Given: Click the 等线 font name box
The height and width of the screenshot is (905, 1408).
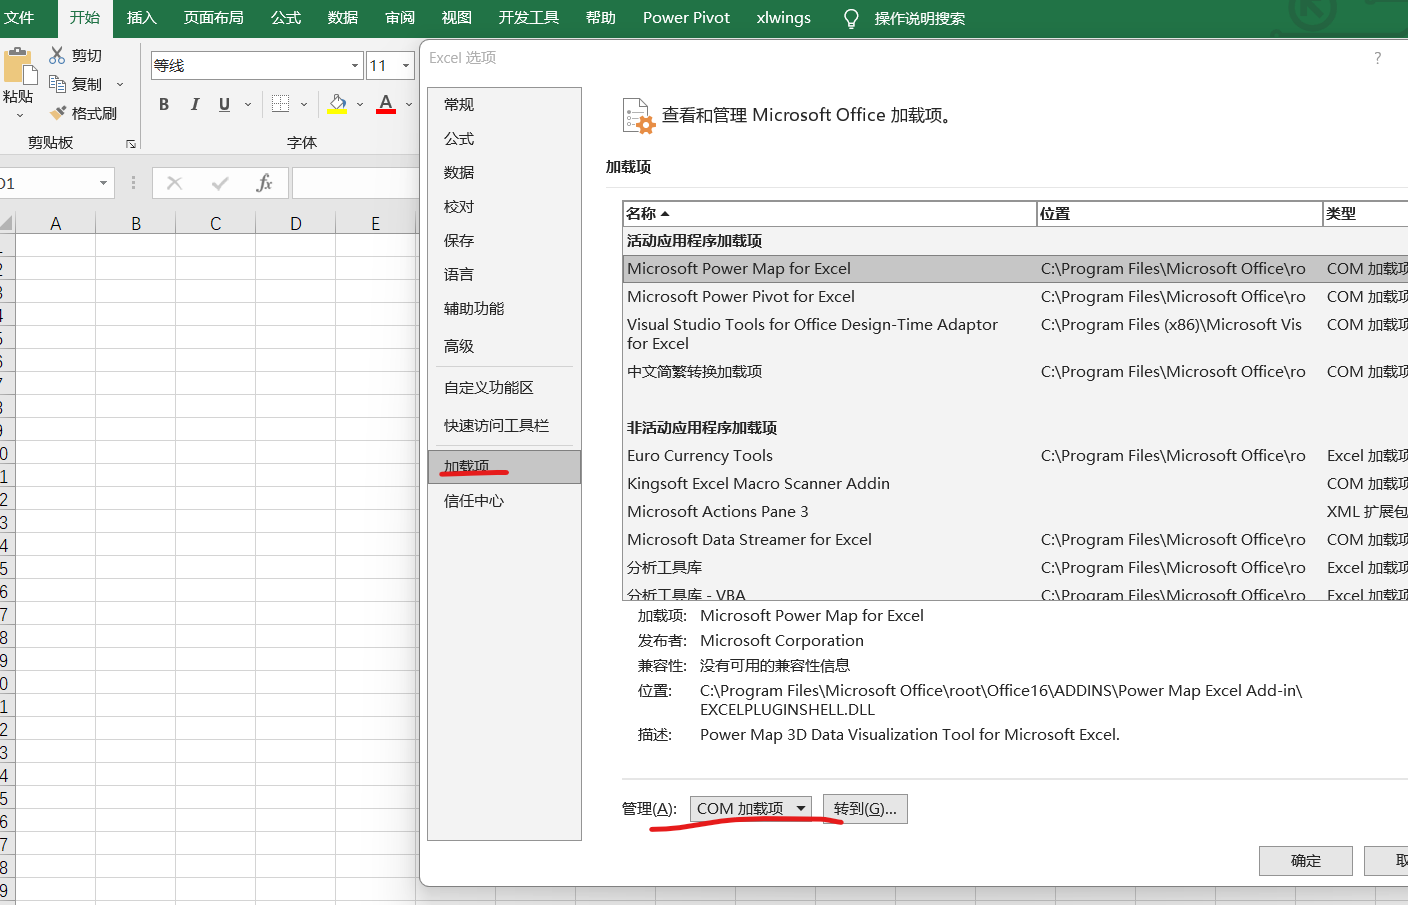Looking at the screenshot, I should click(x=249, y=66).
